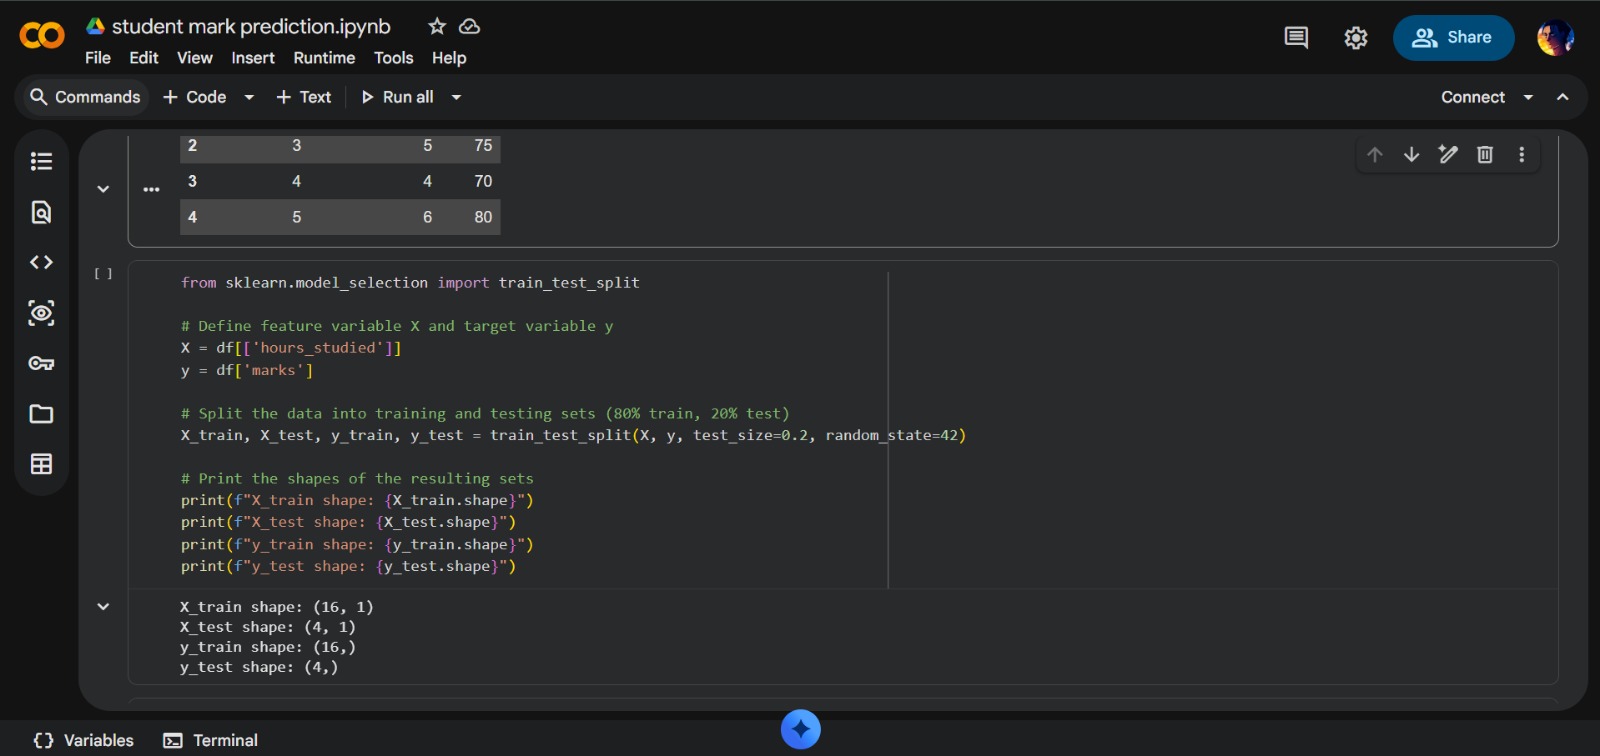This screenshot has height=756, width=1600.
Task: Open the Secrets key icon panel
Action: (x=41, y=363)
